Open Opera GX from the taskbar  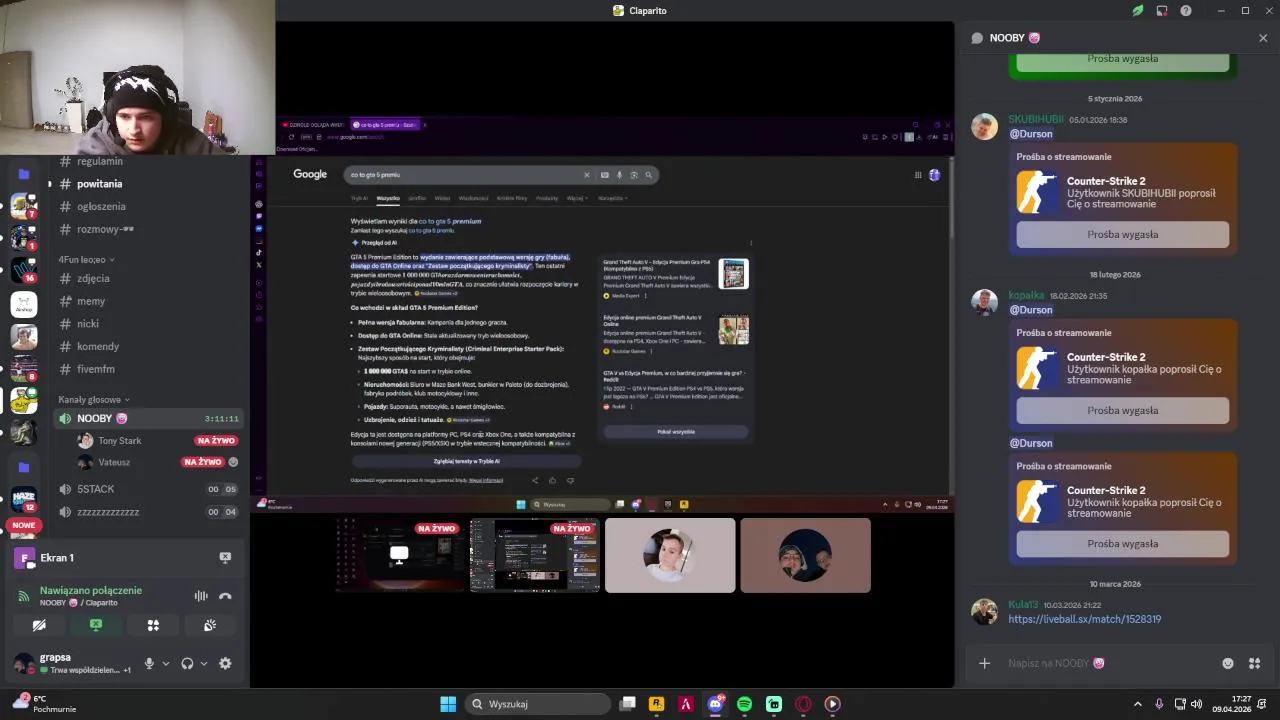pos(803,704)
